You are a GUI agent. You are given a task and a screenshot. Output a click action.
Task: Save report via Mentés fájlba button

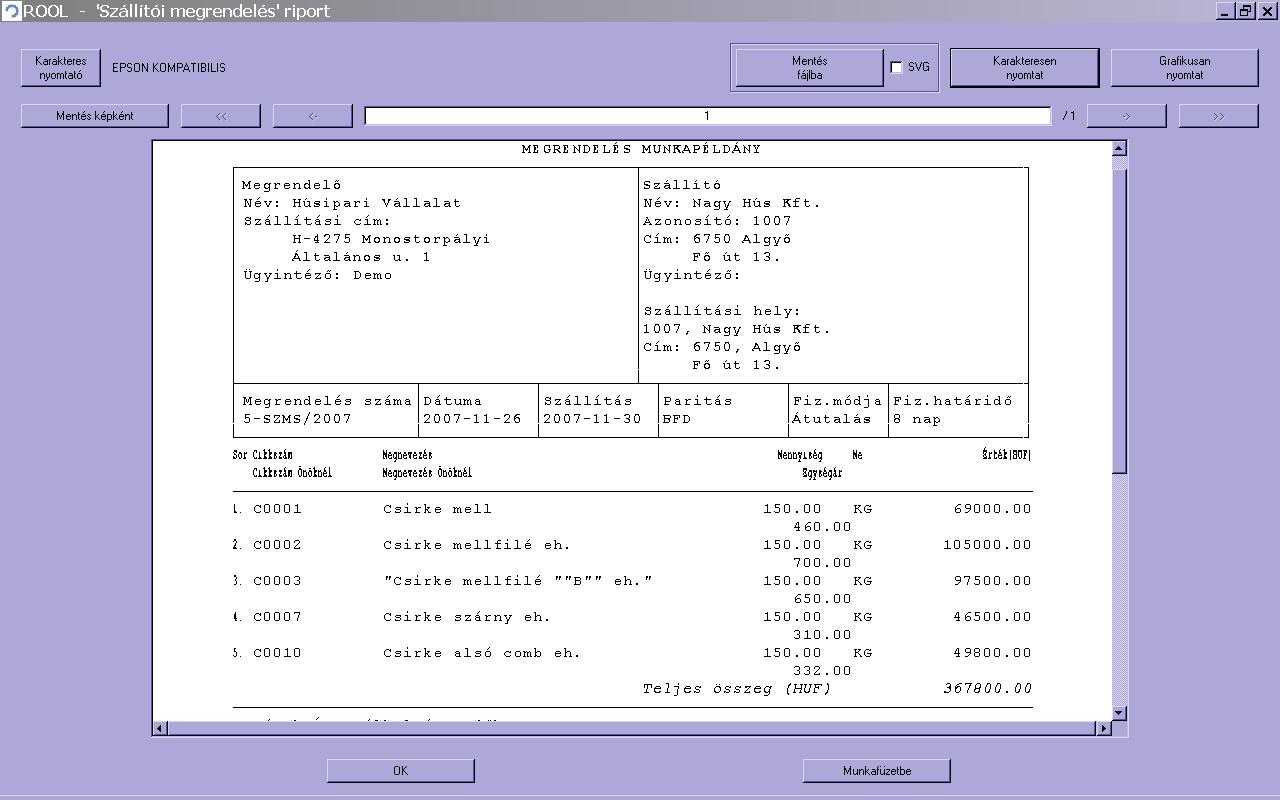click(809, 68)
